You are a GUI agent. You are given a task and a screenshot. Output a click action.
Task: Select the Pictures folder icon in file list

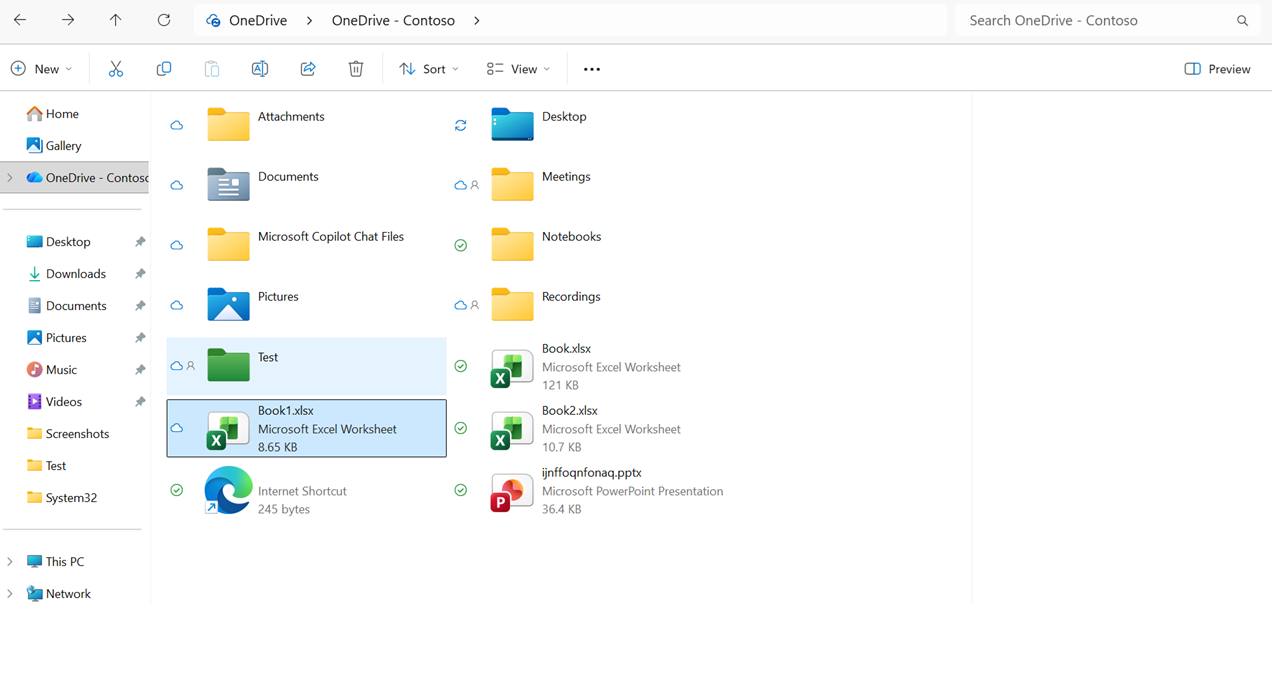(x=228, y=304)
